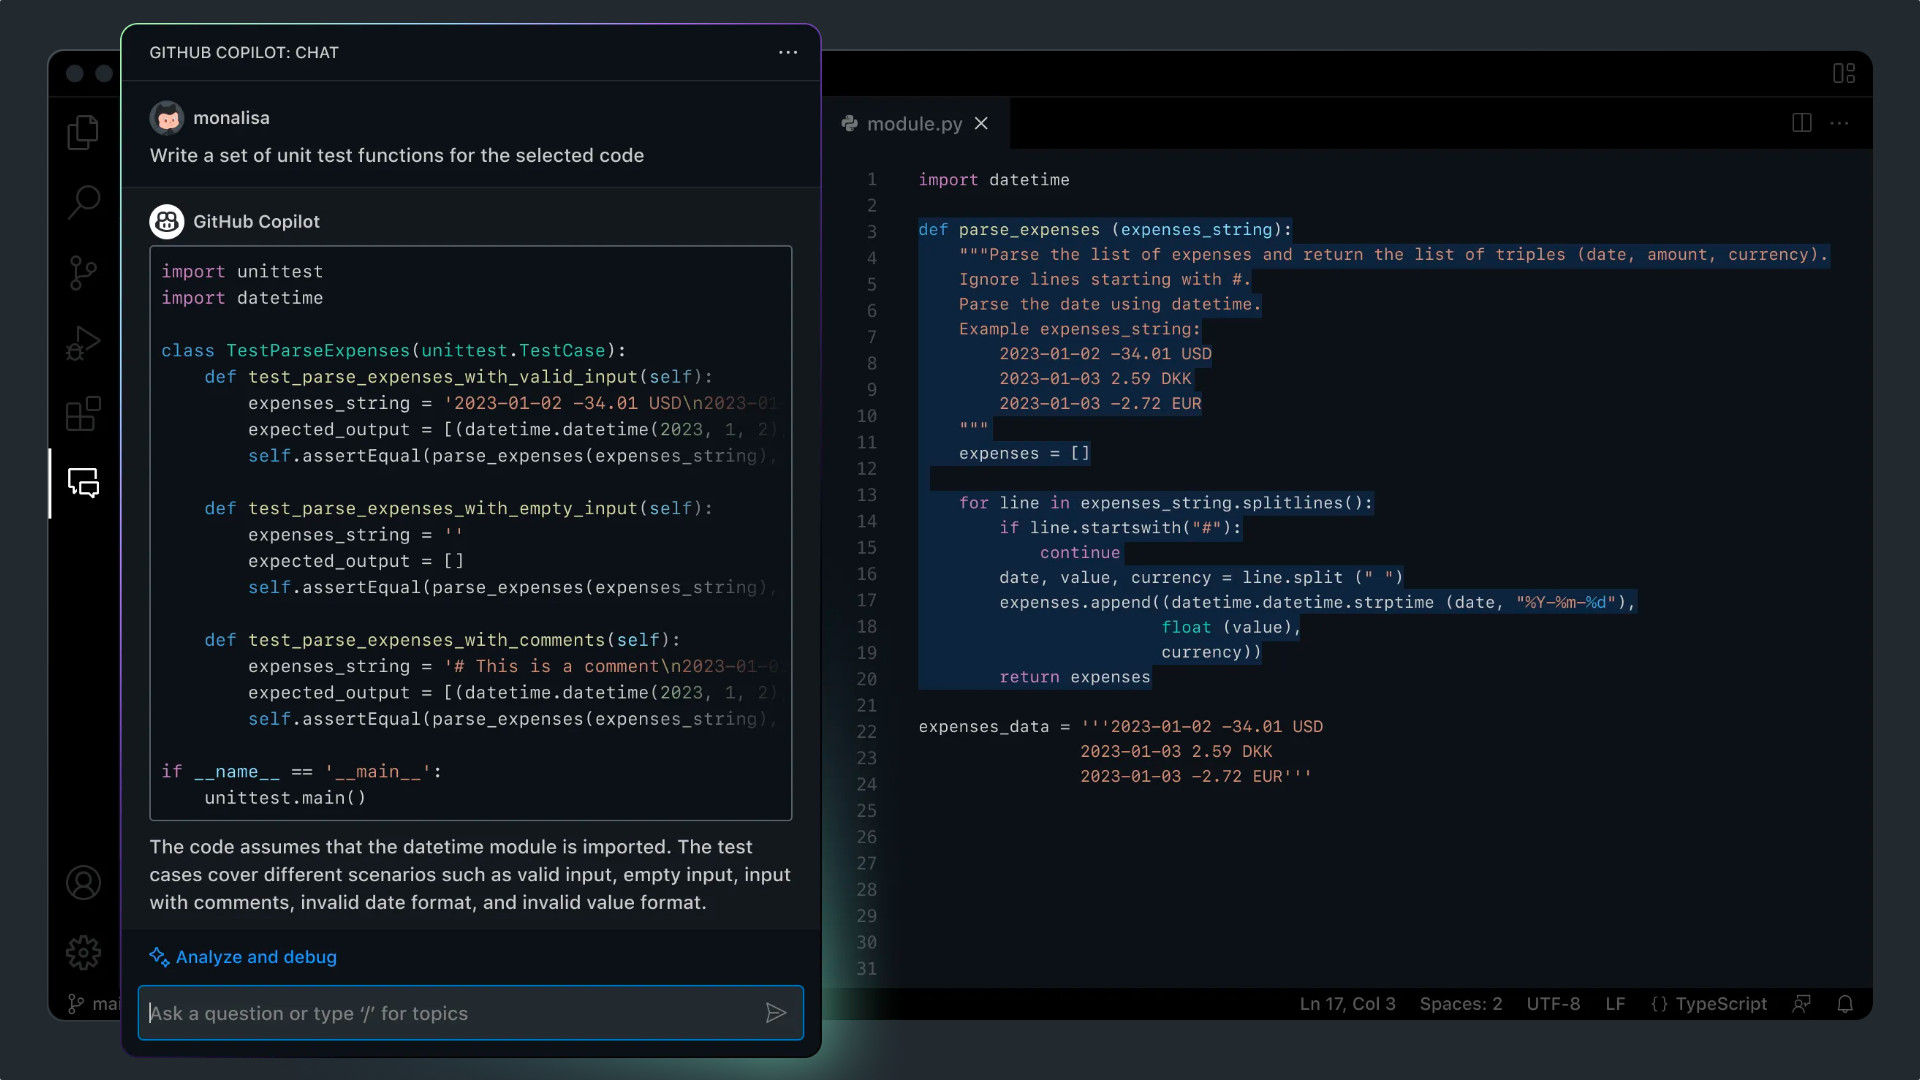The width and height of the screenshot is (1920, 1080).
Task: Click 'continue' keyword on line 15
Action: 1080,553
